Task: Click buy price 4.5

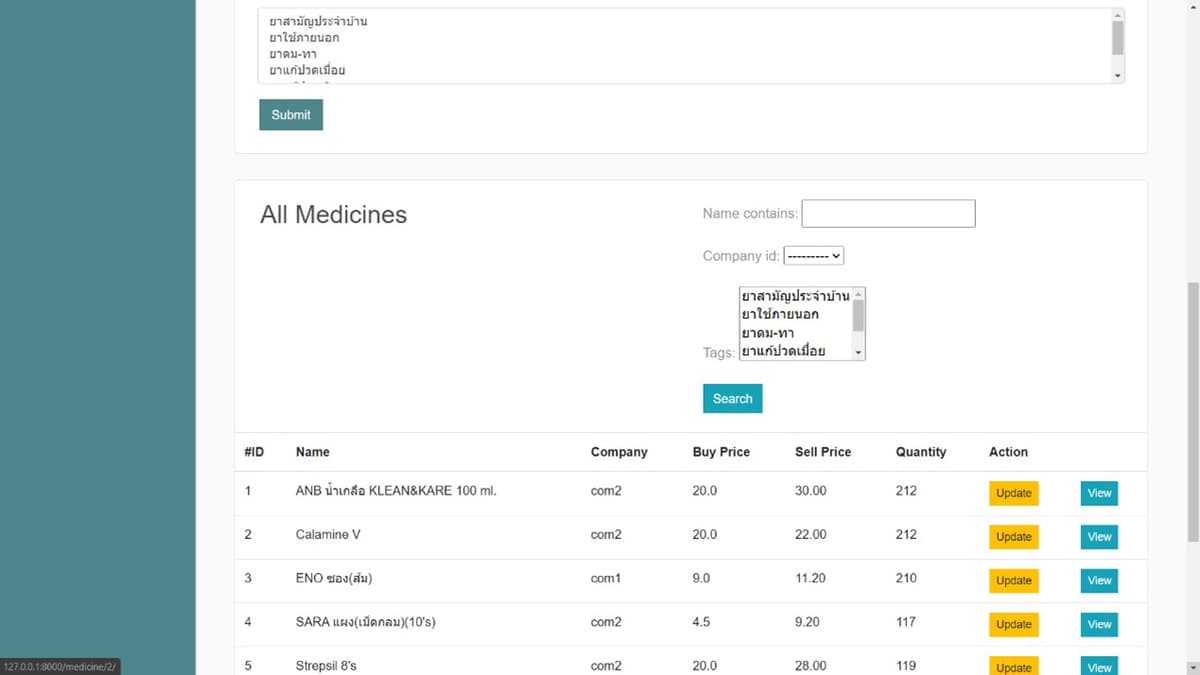Action: (x=701, y=622)
